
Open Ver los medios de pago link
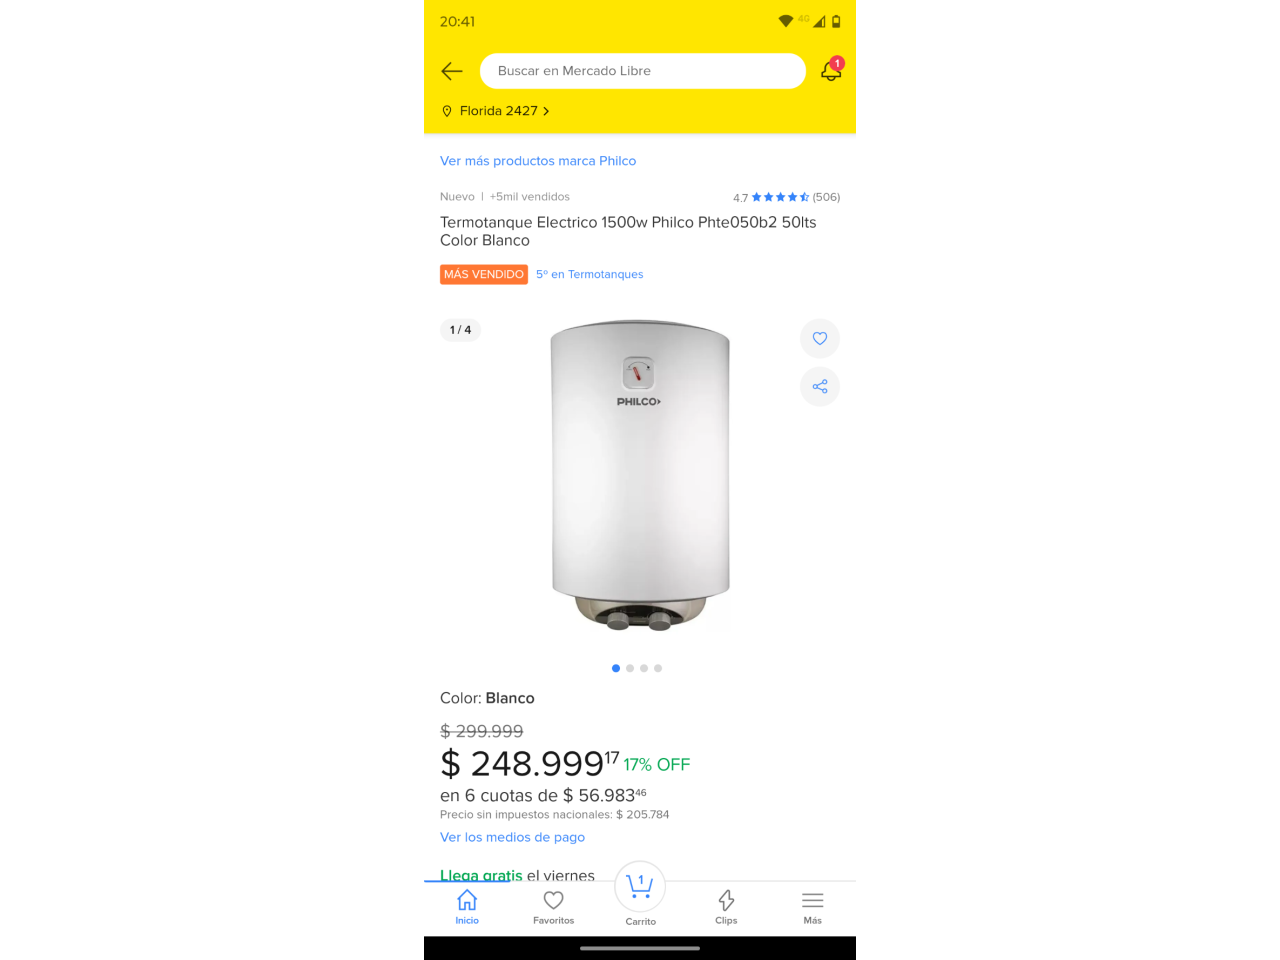pos(512,837)
